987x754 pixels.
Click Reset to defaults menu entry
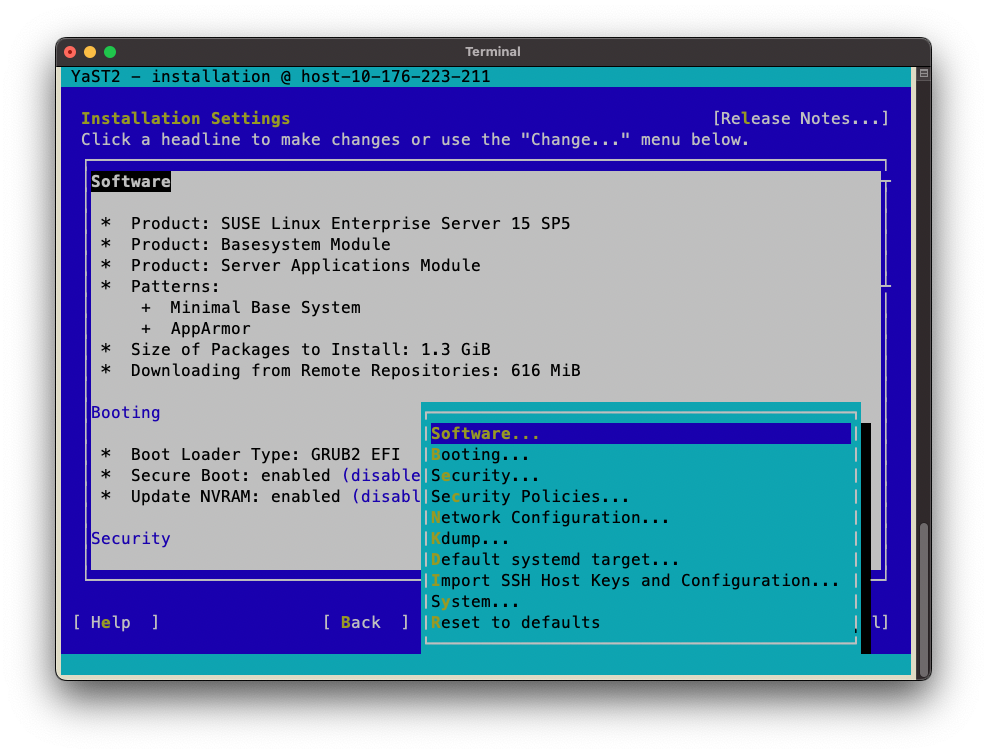(516, 623)
